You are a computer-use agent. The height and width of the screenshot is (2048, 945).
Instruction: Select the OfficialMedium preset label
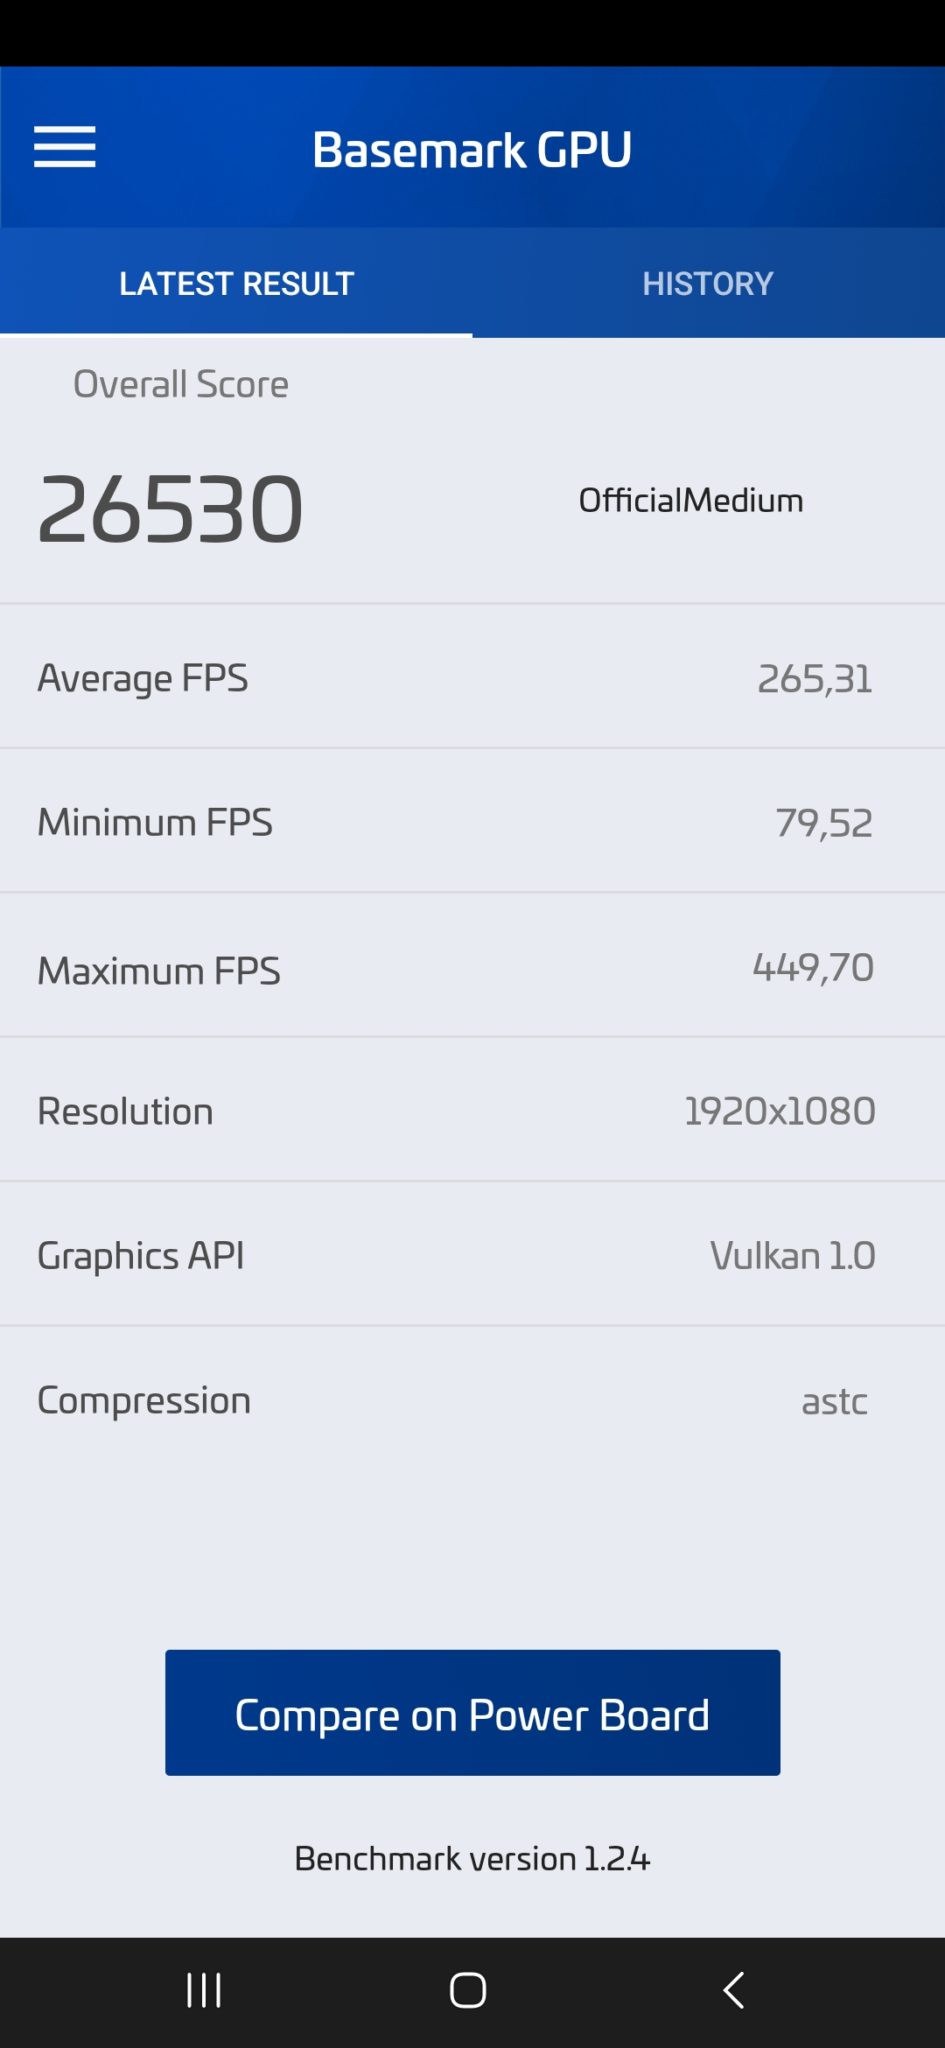pos(691,500)
